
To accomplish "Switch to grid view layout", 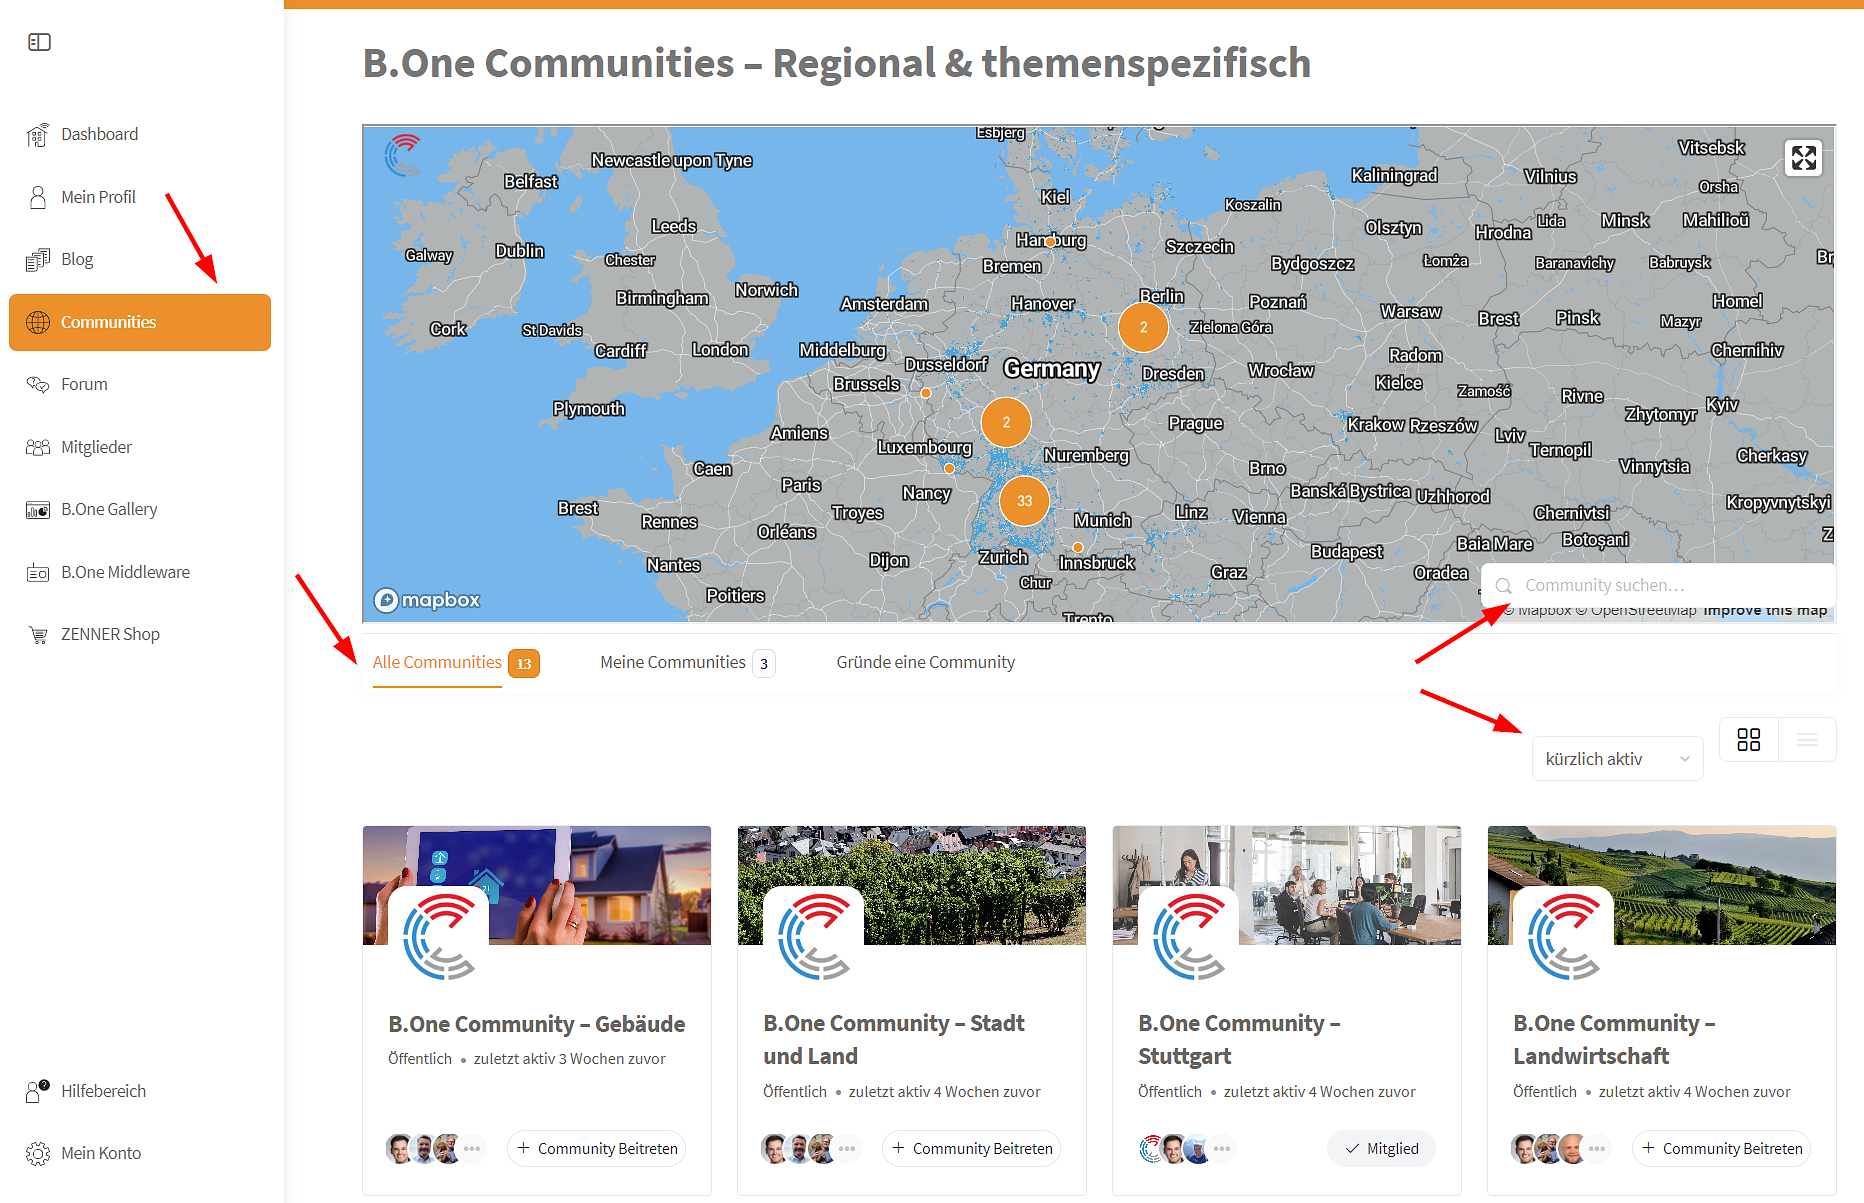I will [x=1749, y=740].
